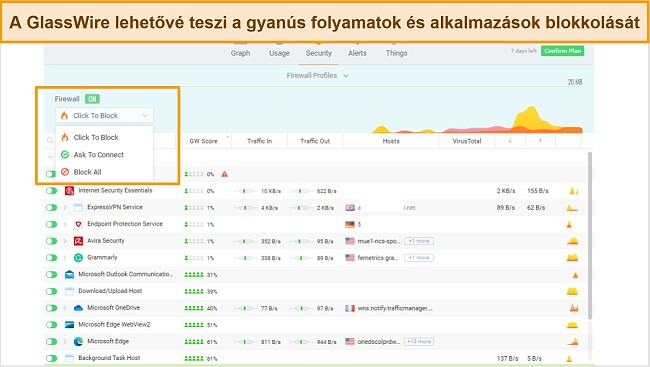Toggle firewall for Internet Security Essentials
Screen dimensions: 650x367
point(51,191)
